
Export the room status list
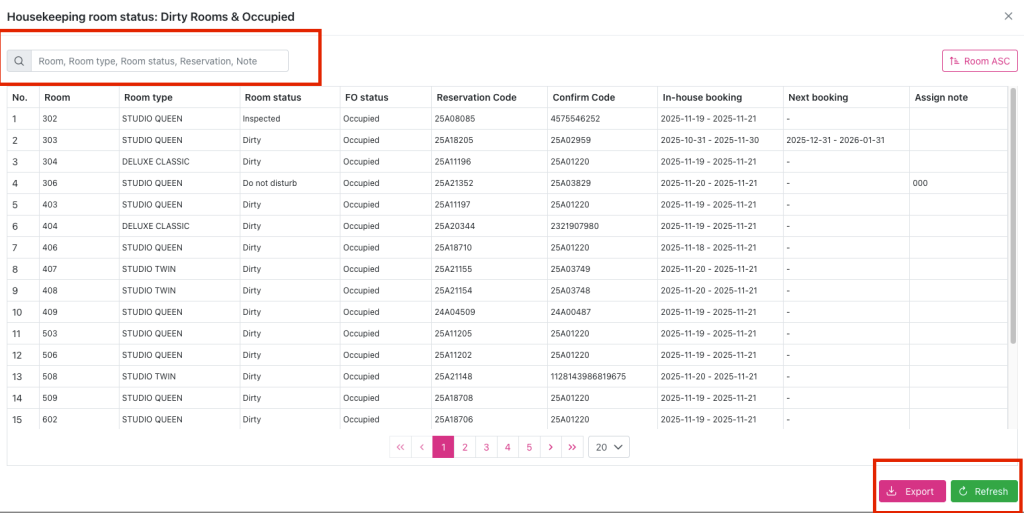click(911, 491)
